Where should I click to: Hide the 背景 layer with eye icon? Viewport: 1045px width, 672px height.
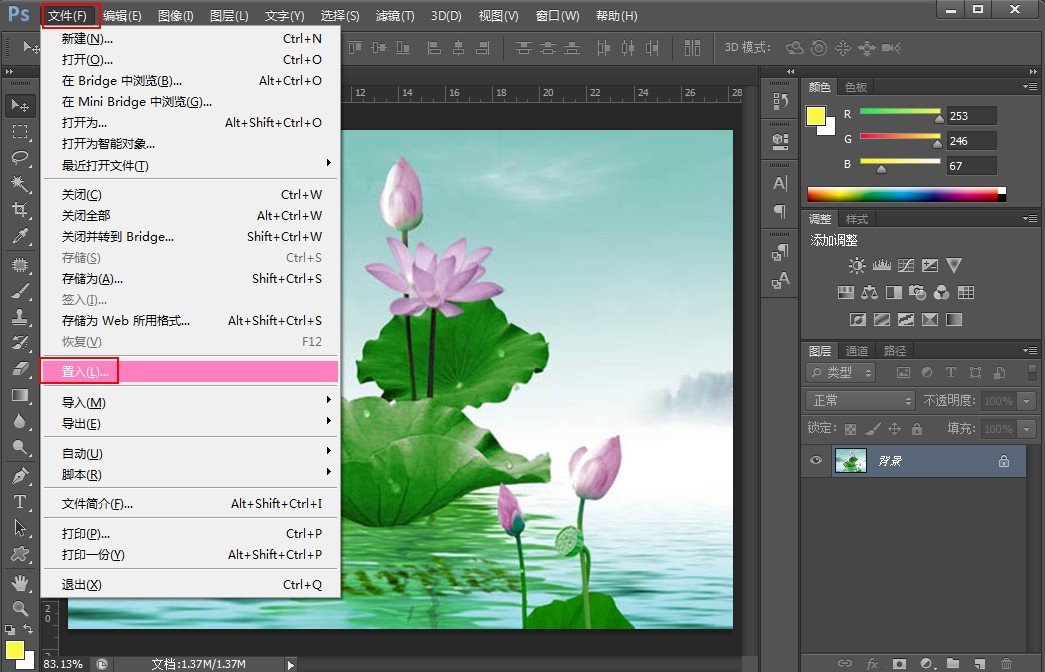coord(816,461)
